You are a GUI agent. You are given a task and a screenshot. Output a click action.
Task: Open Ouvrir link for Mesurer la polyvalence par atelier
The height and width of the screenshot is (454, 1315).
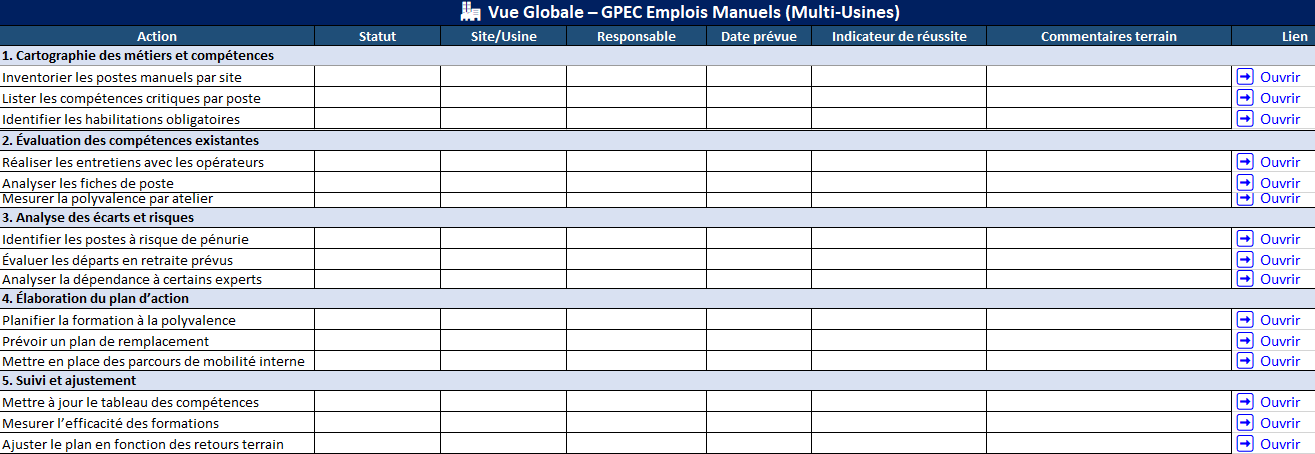tap(1279, 198)
